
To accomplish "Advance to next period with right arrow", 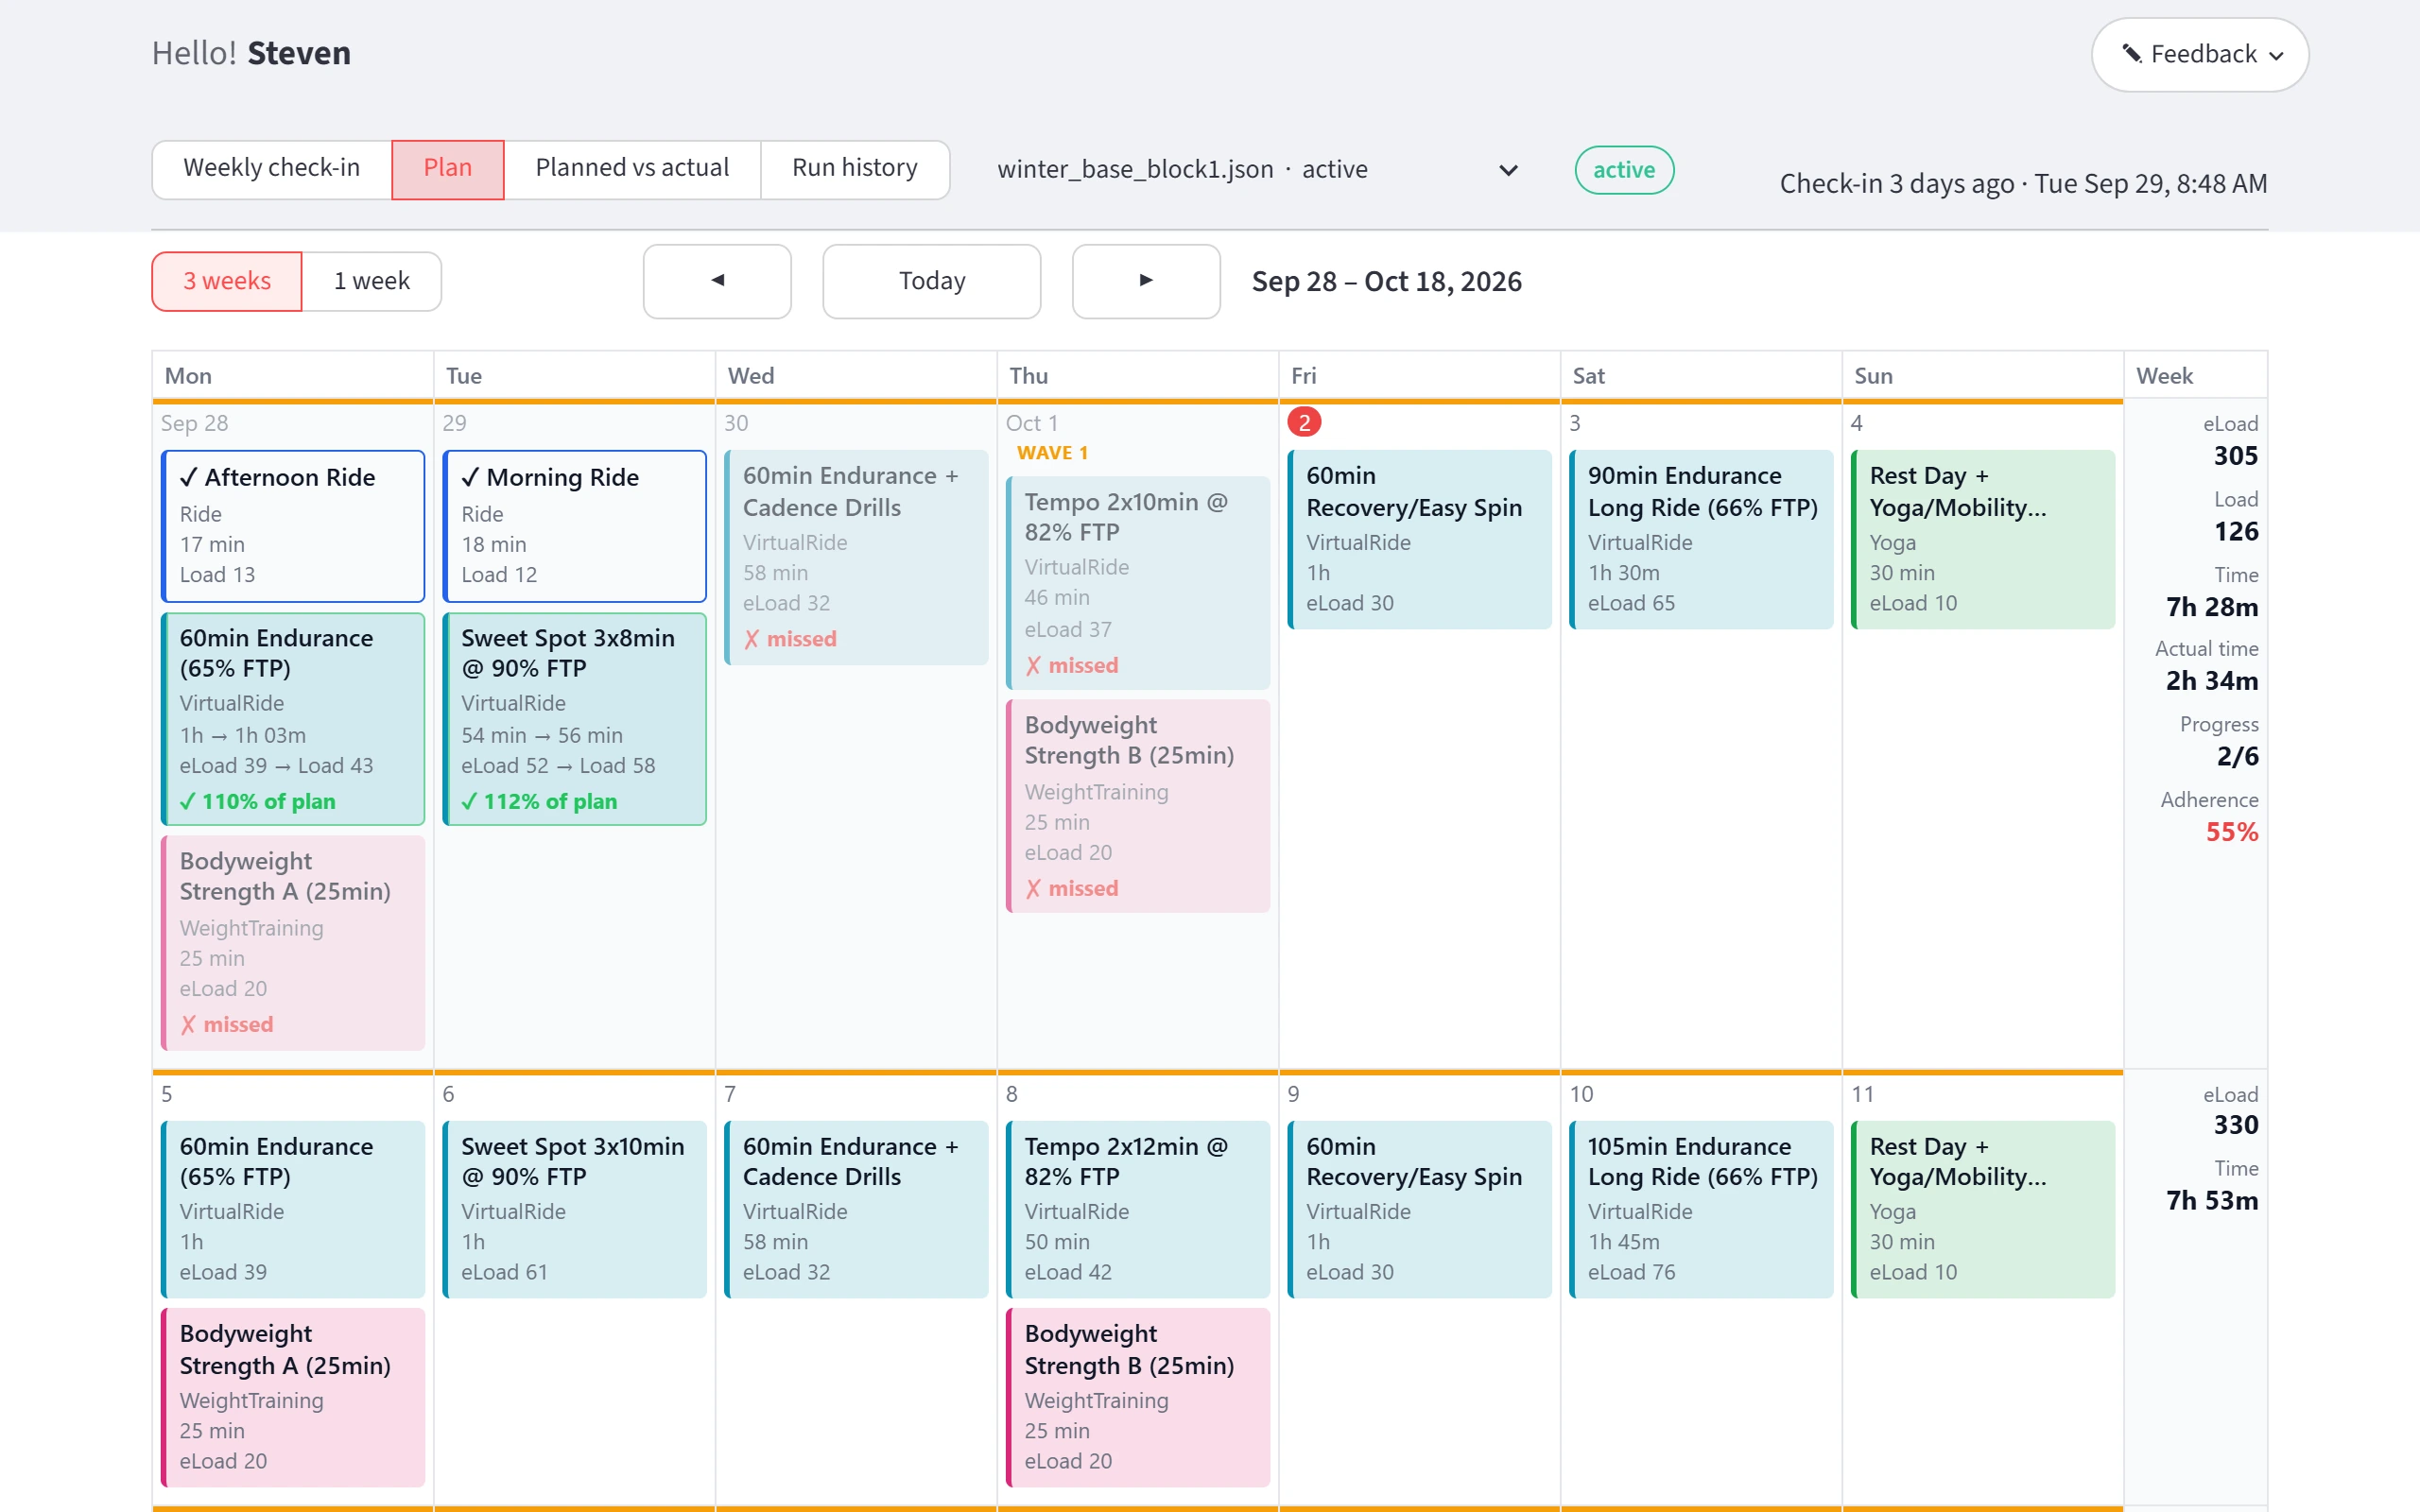I will tap(1146, 281).
